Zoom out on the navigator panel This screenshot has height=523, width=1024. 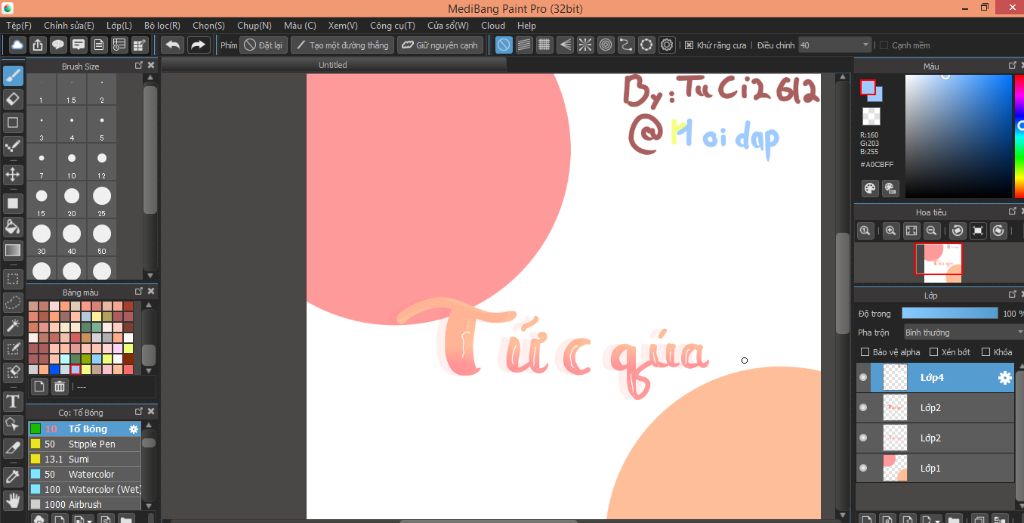pyautogui.click(x=932, y=230)
